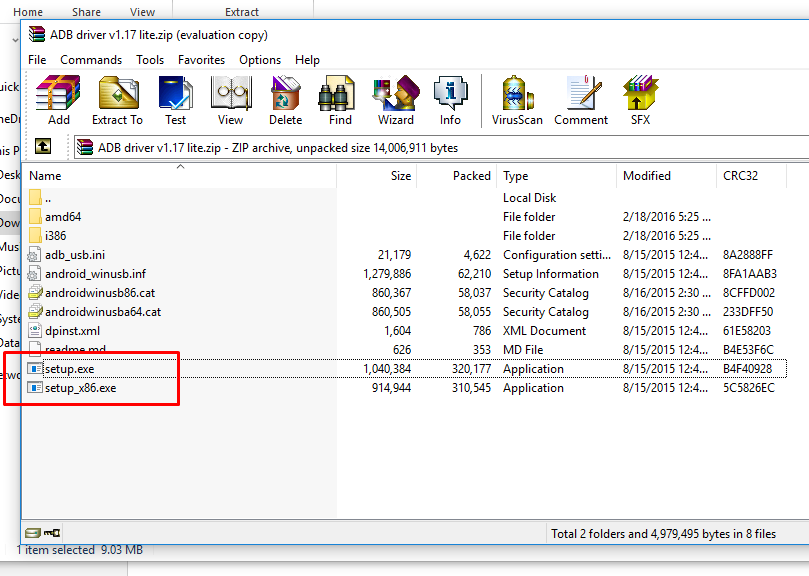Open the Tools menu

pos(150,60)
